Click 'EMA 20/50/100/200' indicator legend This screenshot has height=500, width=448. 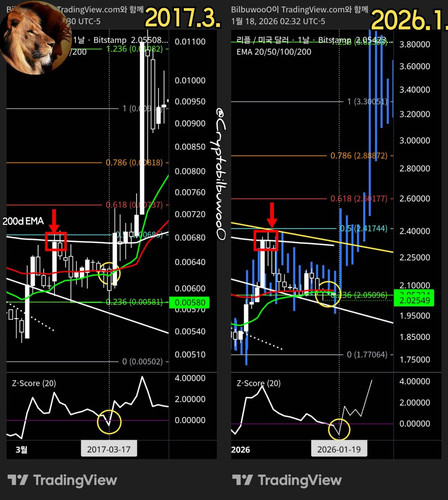pyautogui.click(x=274, y=52)
